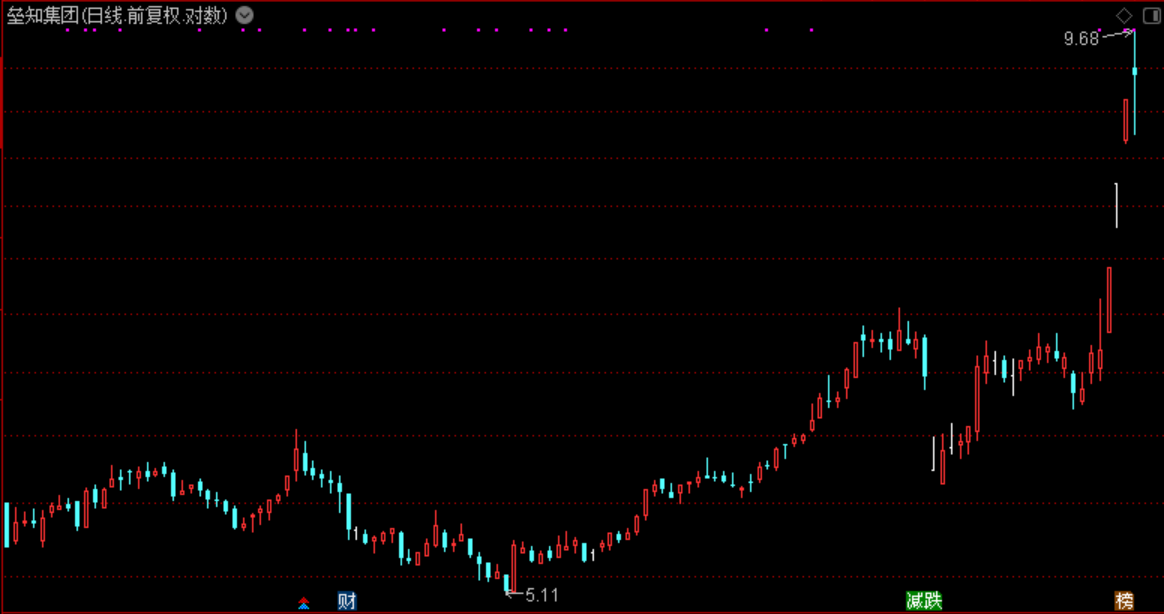Select the long red candle just before the white gap bar
This screenshot has width=1164, height=614.
coord(1109,300)
